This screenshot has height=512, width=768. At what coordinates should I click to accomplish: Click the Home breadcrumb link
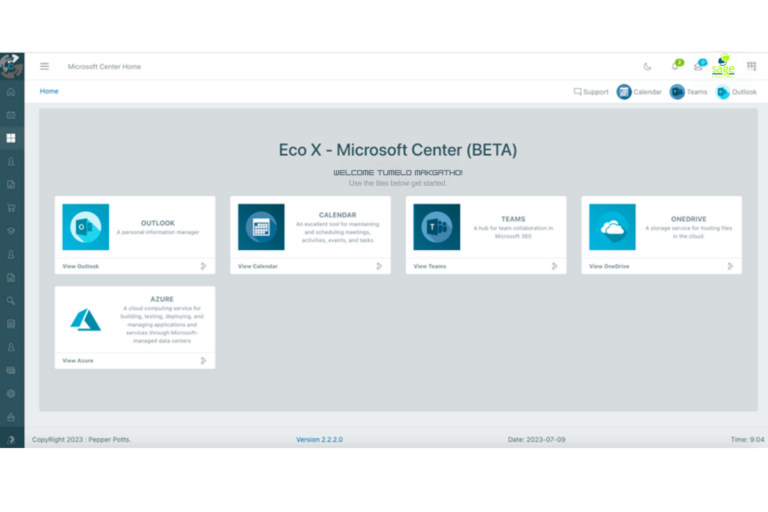click(49, 91)
